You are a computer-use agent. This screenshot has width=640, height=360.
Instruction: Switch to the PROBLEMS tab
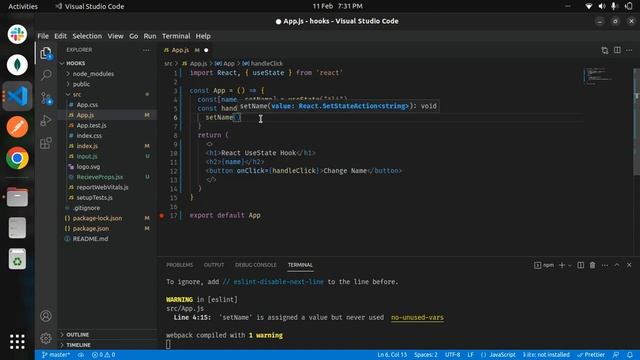[x=180, y=265]
